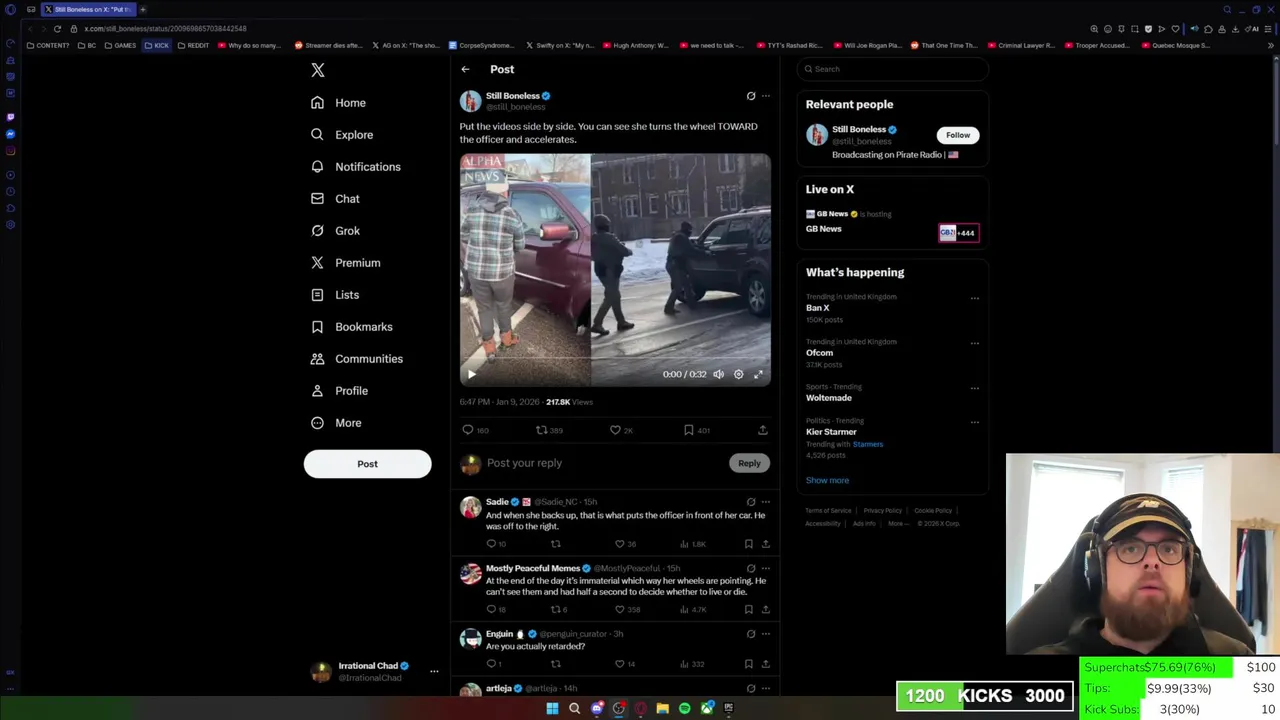Open more options for Ban X trend
The height and width of the screenshot is (720, 1280).
pos(975,298)
